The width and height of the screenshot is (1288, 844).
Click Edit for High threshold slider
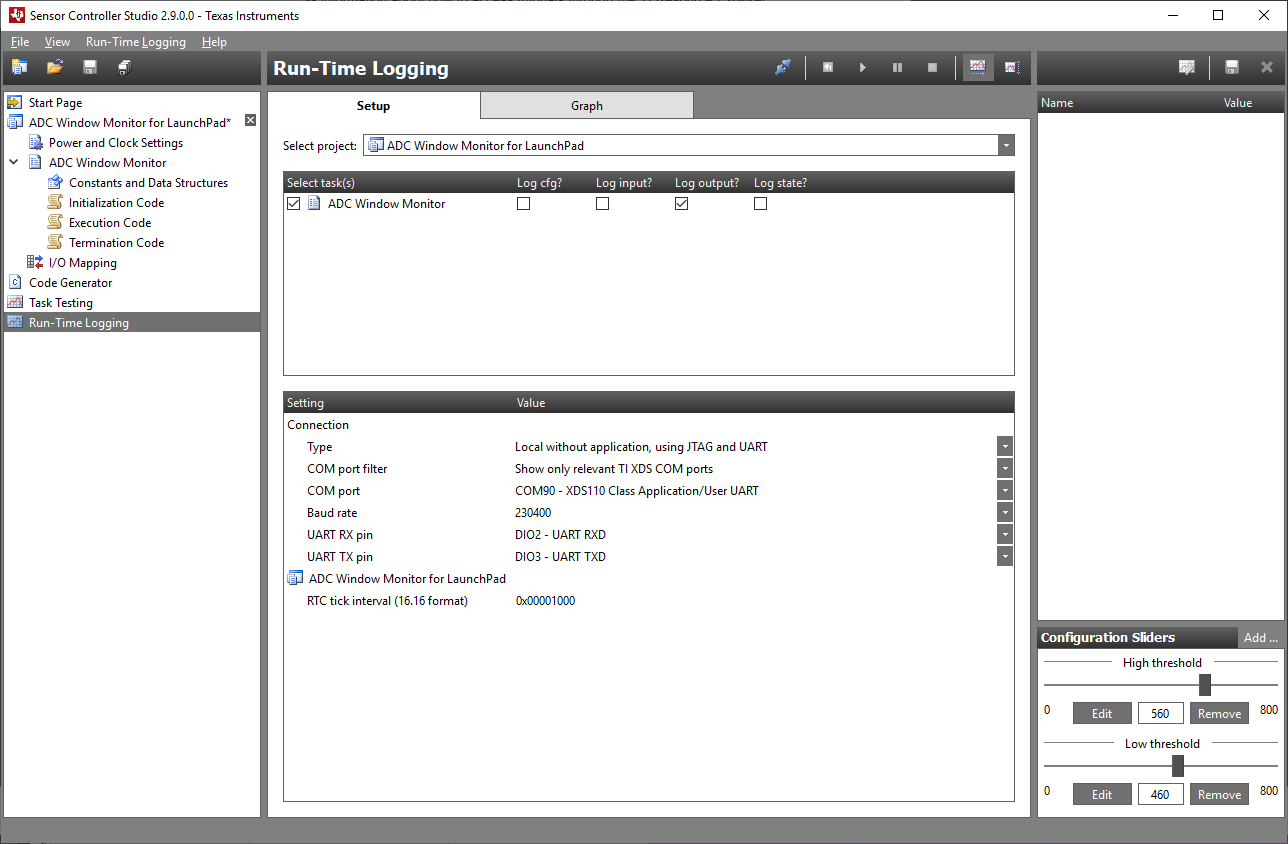coord(1102,713)
